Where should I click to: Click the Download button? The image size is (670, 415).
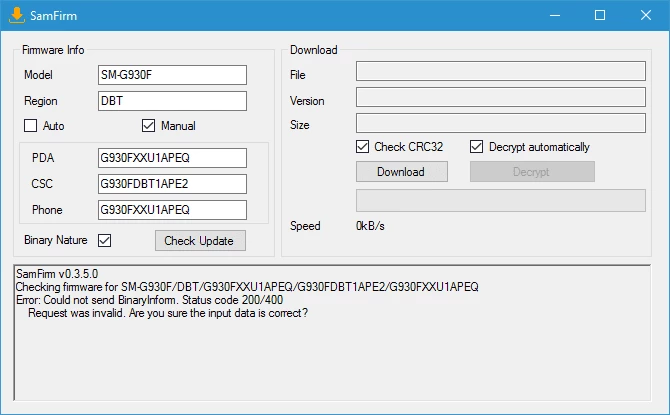[x=400, y=172]
